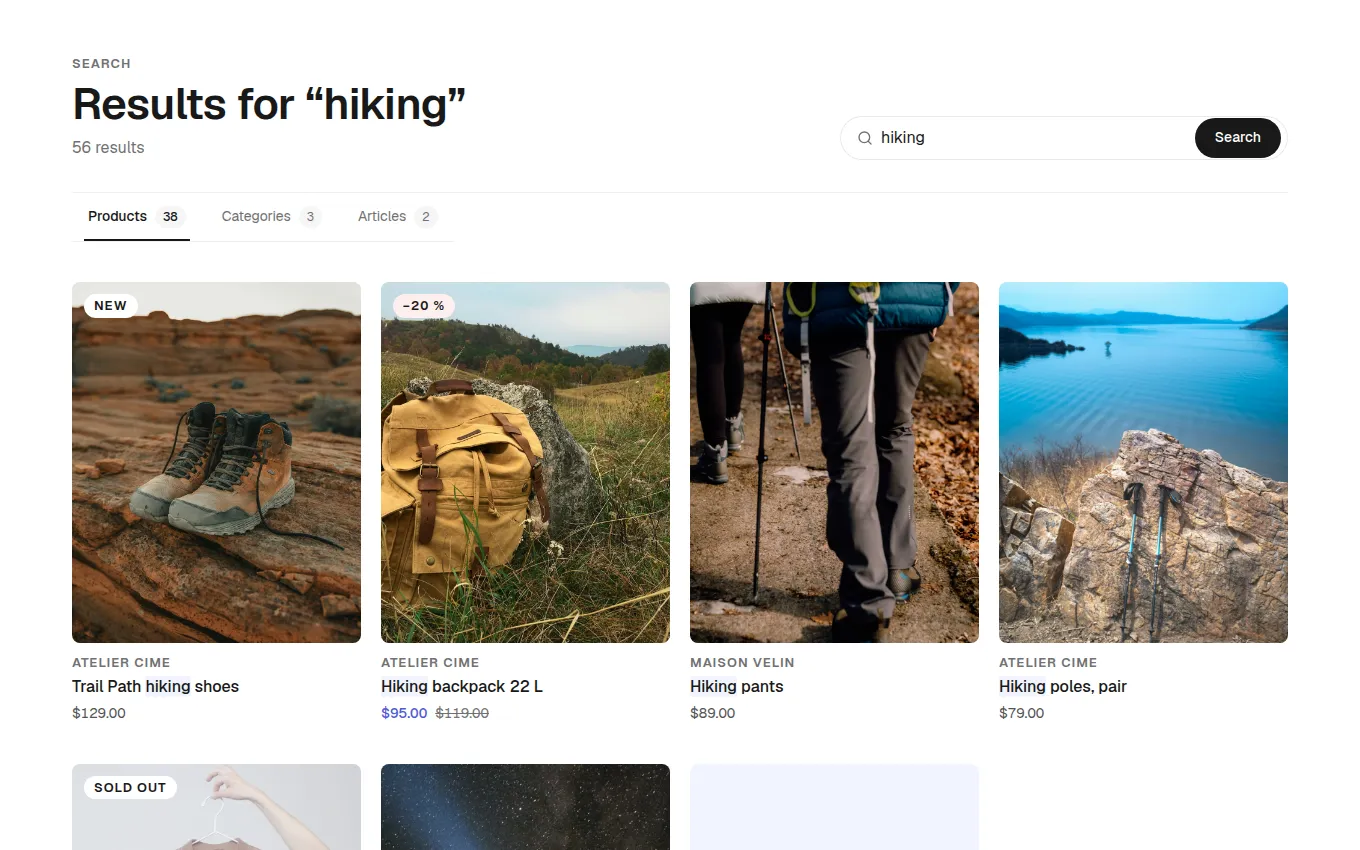This screenshot has height=850, width=1360.
Task: Click the $129.00 price
Action: pos(99,713)
